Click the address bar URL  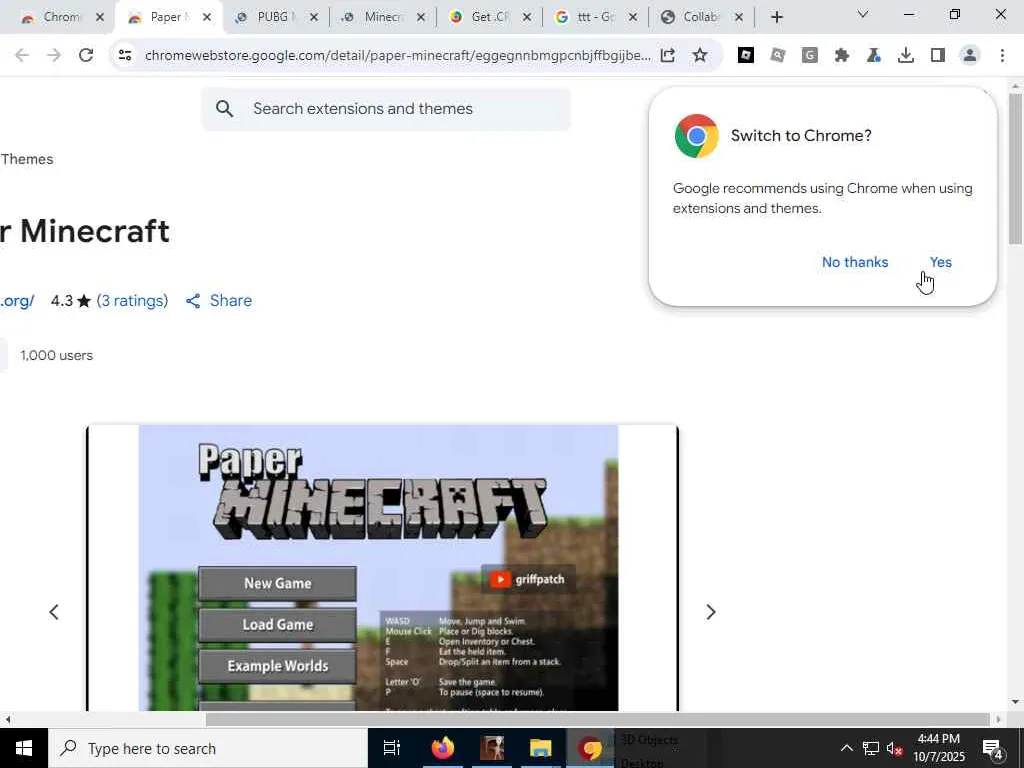[397, 56]
